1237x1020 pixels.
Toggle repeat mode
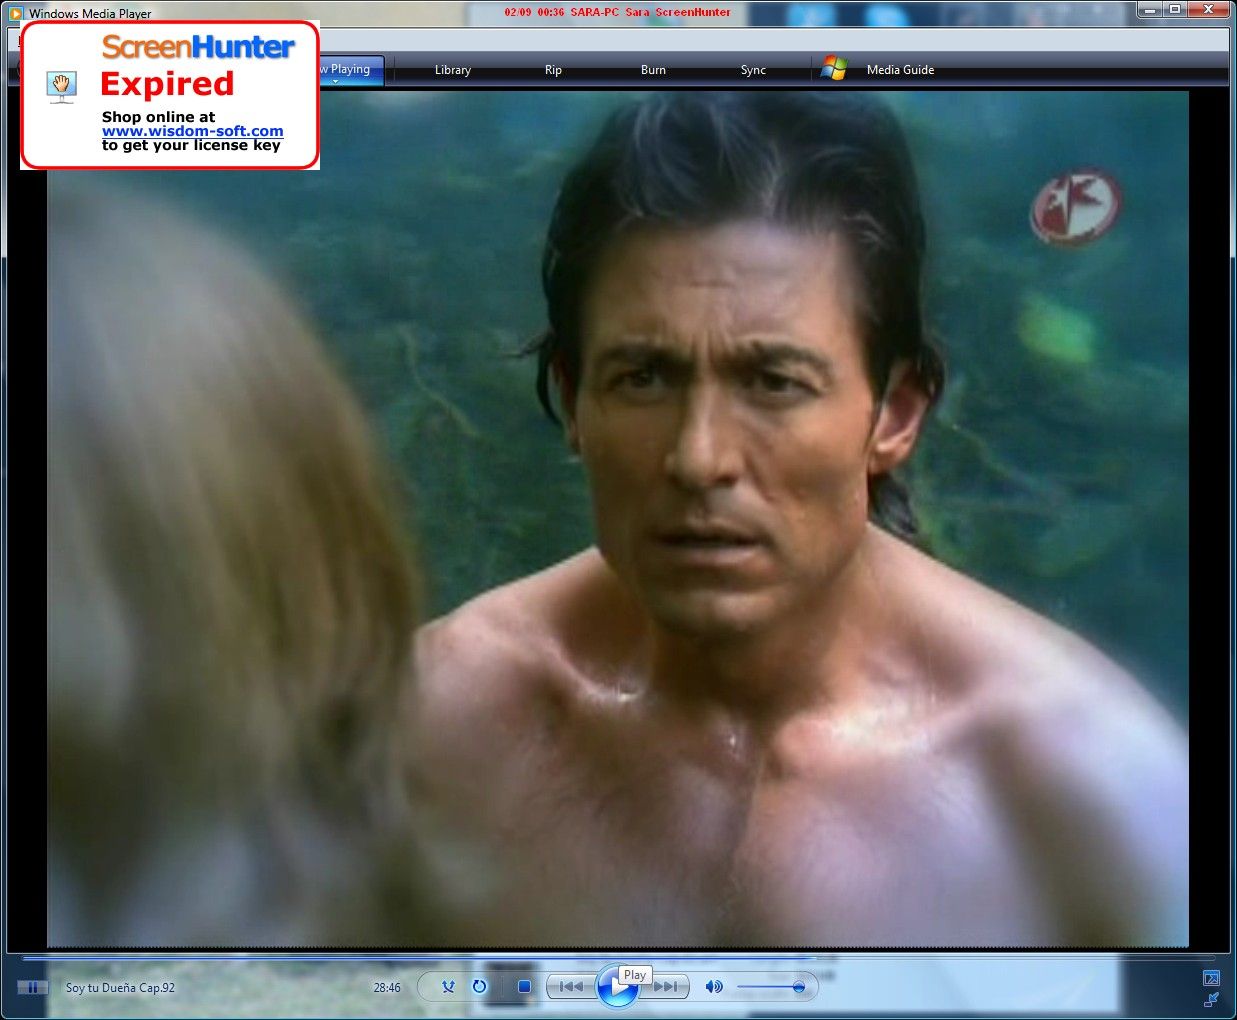click(x=480, y=987)
